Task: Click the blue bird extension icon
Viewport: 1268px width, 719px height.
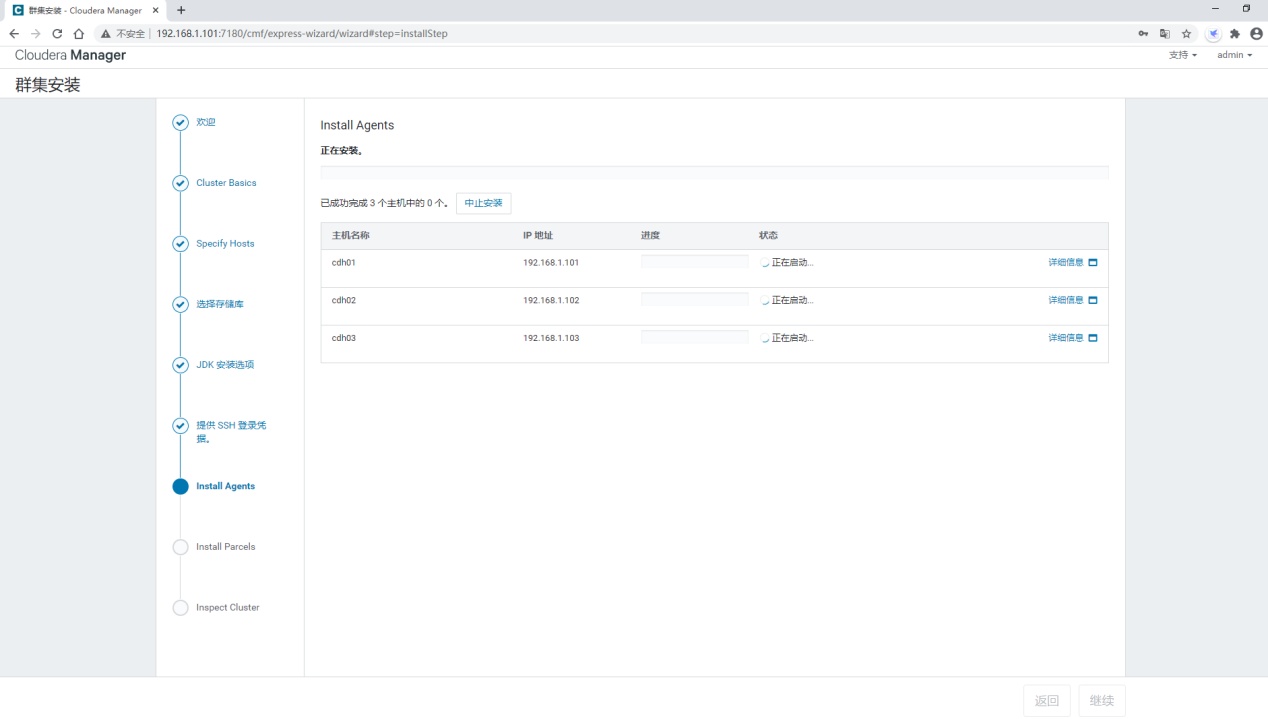Action: point(1213,33)
